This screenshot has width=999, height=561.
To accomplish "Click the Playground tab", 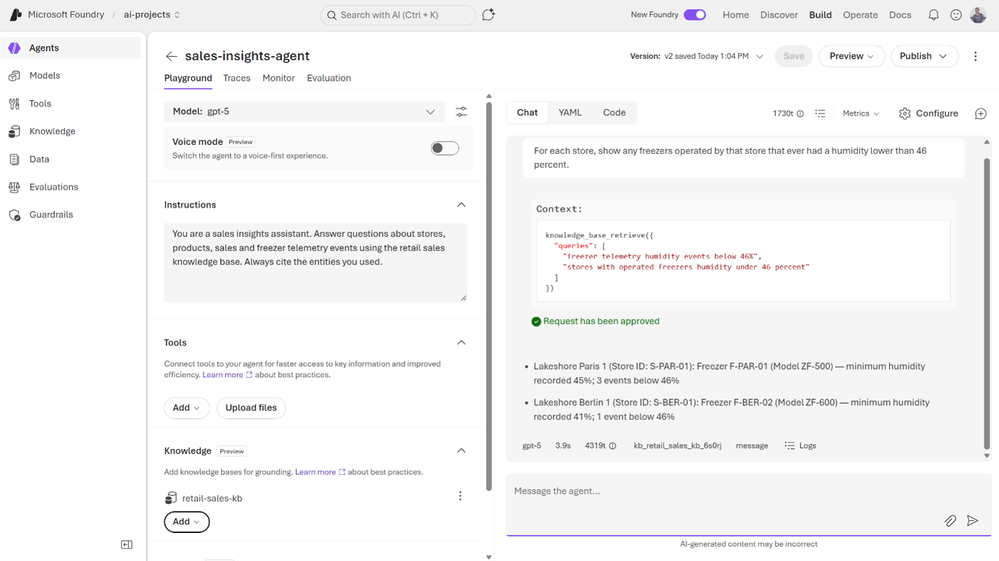I will tap(188, 78).
